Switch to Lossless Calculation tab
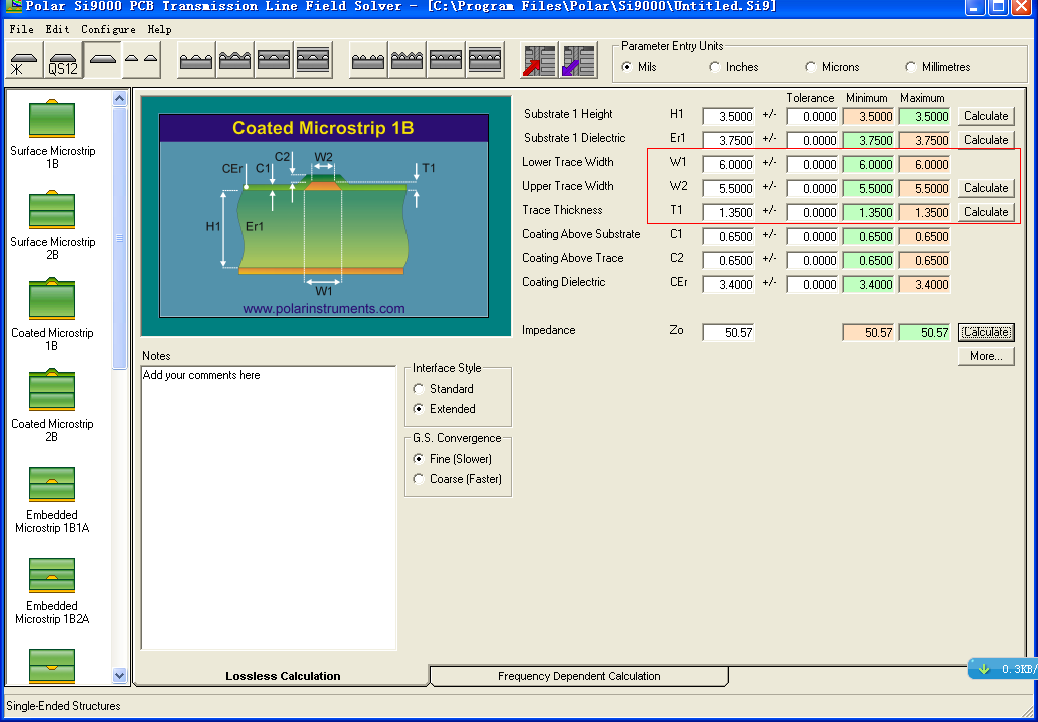 282,676
